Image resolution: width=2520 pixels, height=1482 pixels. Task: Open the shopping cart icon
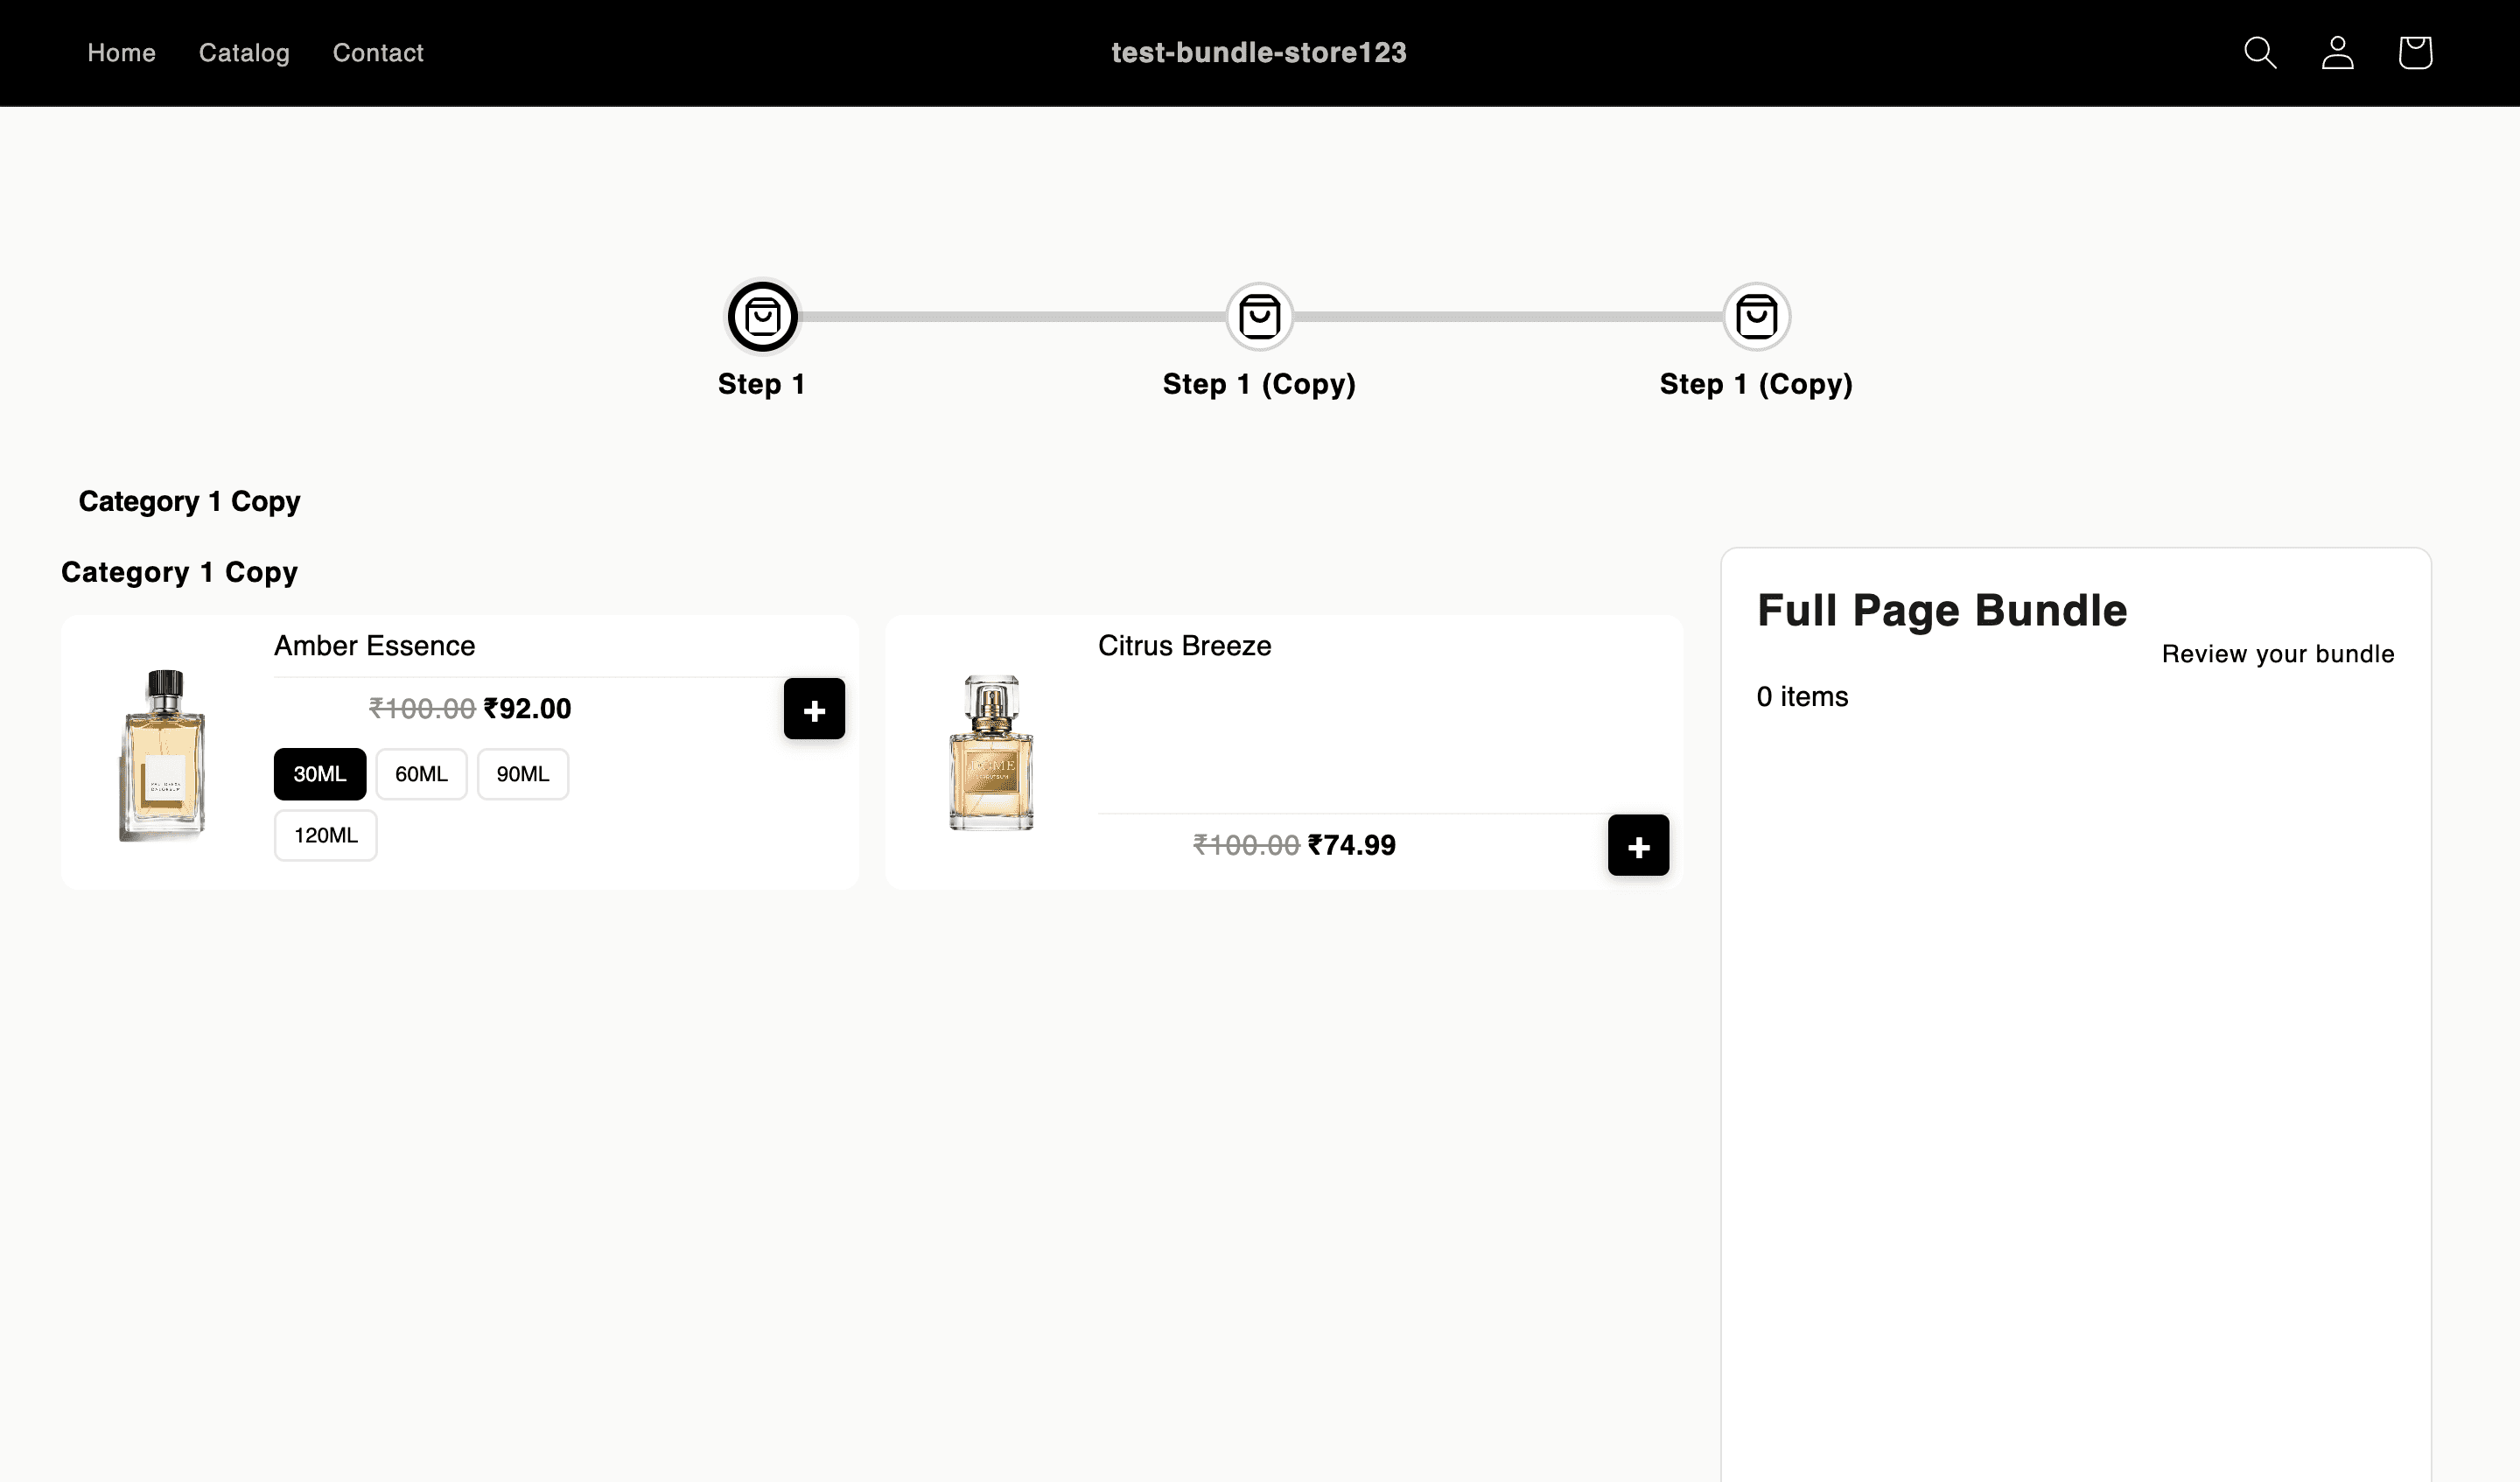pos(2415,53)
